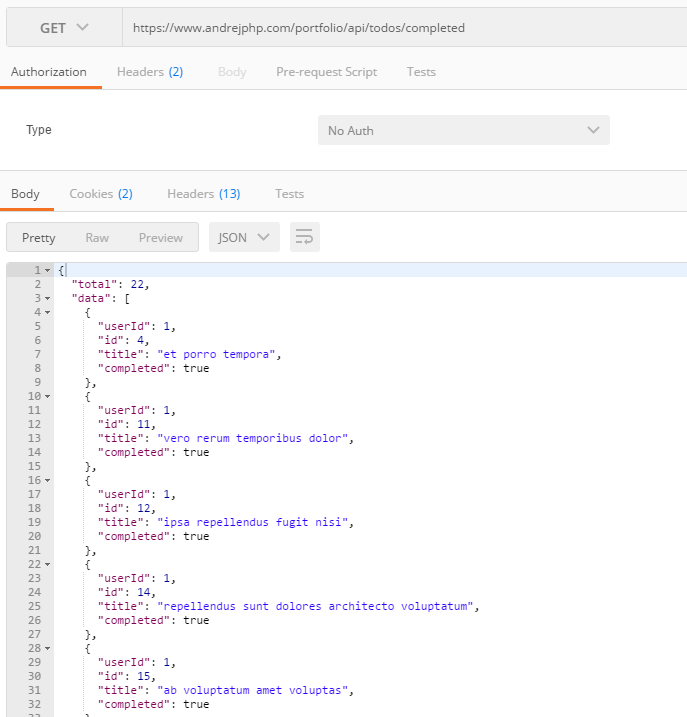Open the request Tests tab

[421, 72]
